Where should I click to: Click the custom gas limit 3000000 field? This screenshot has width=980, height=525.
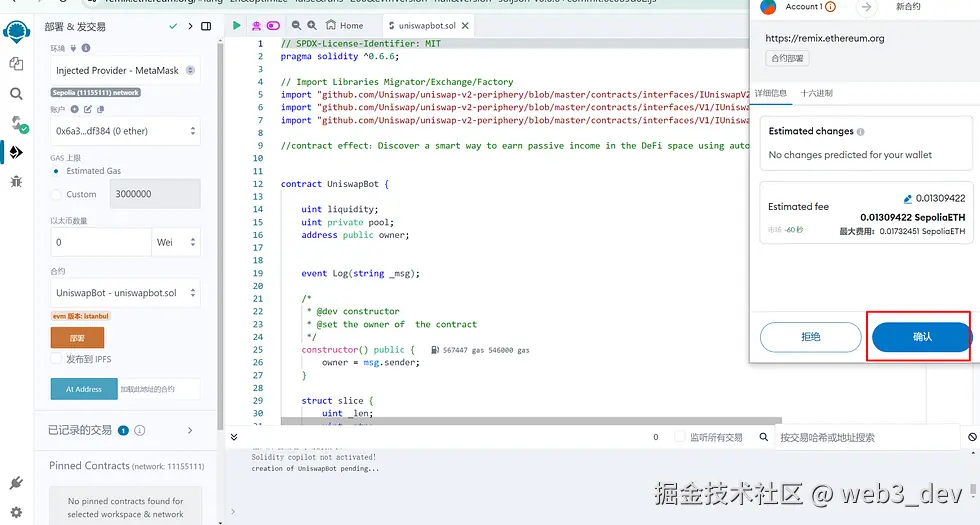pyautogui.click(x=155, y=194)
